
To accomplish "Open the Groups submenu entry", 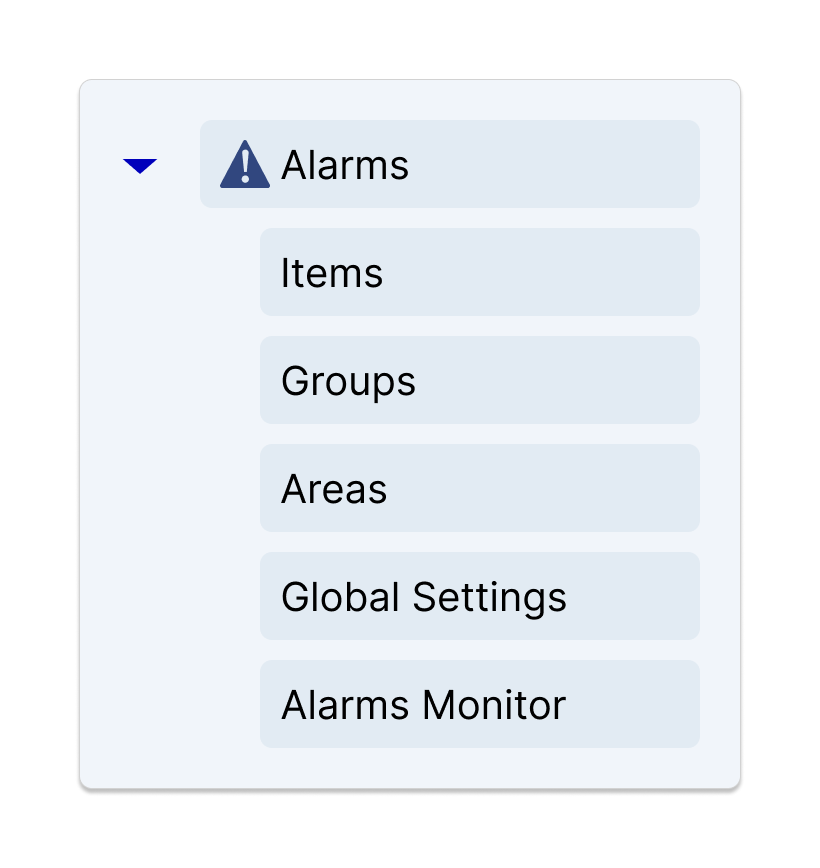I will (480, 380).
